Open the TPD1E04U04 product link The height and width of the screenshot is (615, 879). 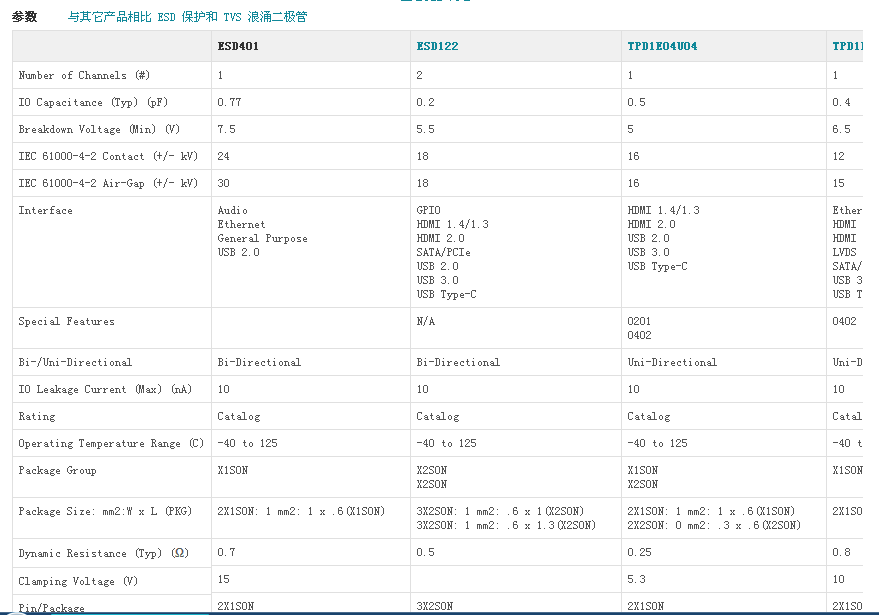coord(662,46)
